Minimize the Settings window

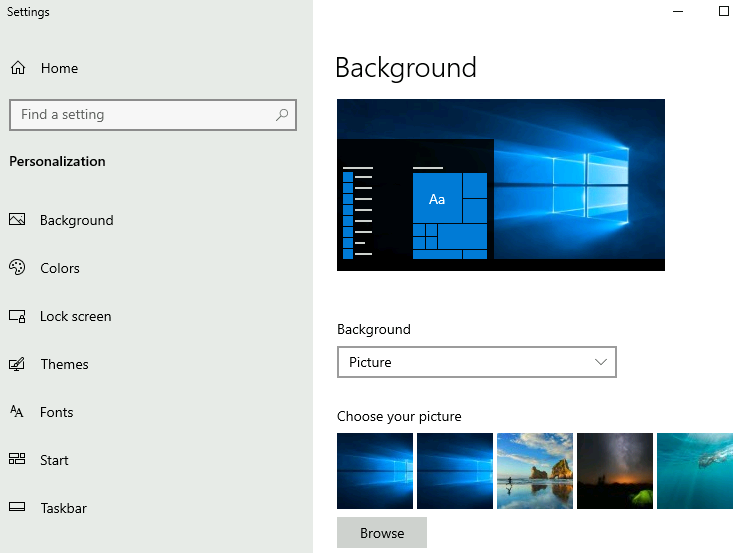coord(678,12)
